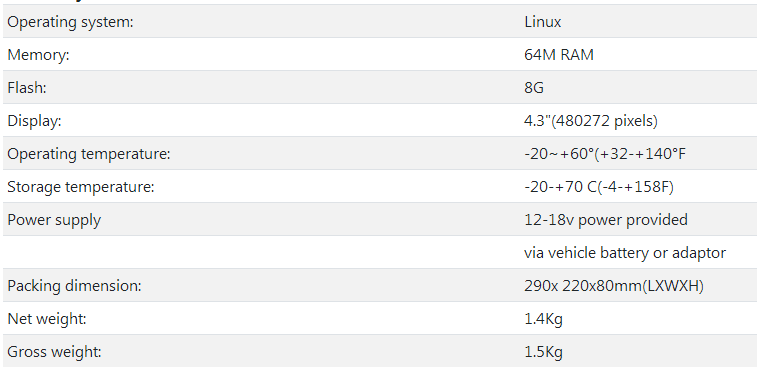Viewport: 757px width, 375px height.
Task: Select the 'Linux' value text
Action: coord(543,22)
